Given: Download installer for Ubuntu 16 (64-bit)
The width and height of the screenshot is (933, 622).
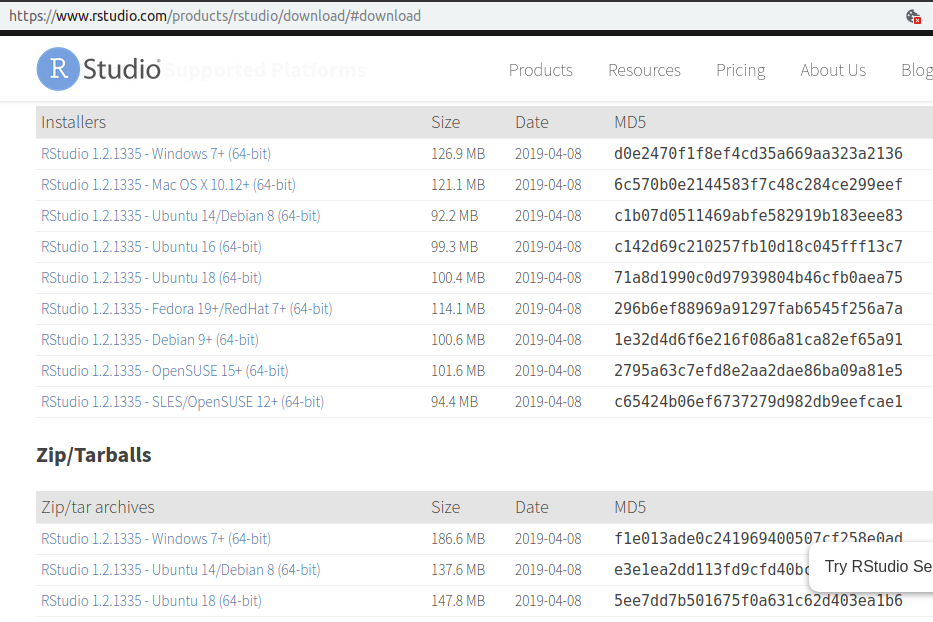Looking at the screenshot, I should click(x=151, y=247).
